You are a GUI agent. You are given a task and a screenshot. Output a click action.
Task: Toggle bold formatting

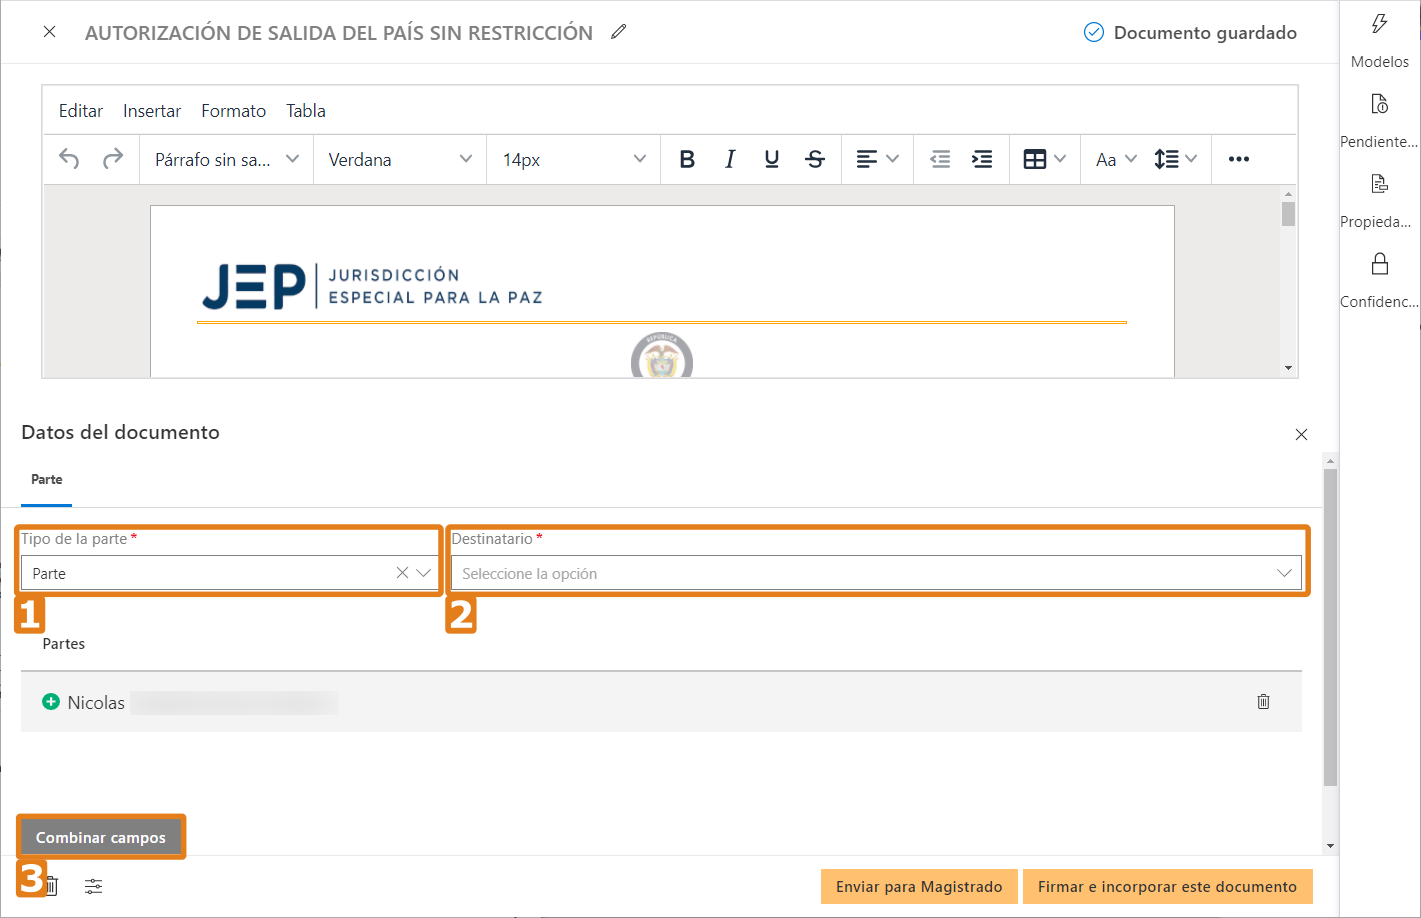pyautogui.click(x=687, y=159)
